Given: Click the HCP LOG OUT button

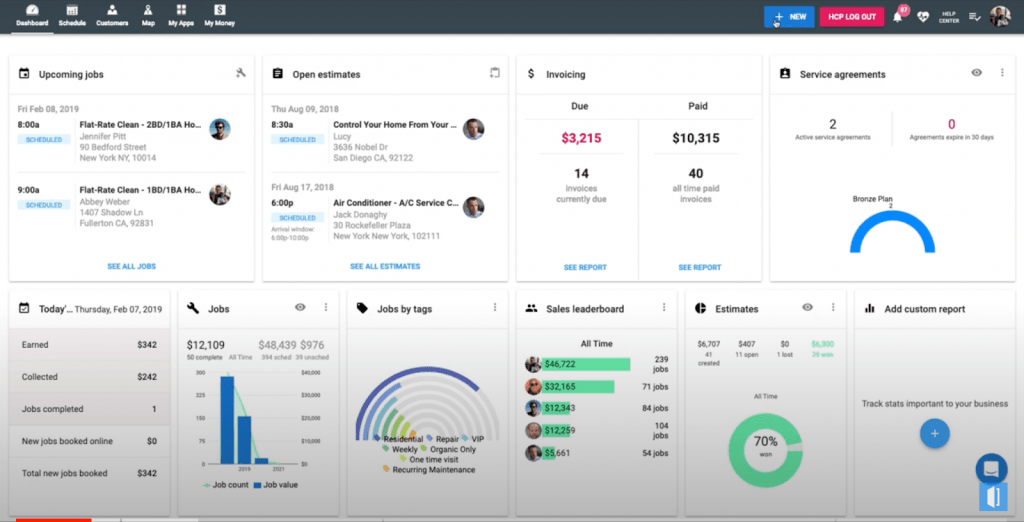Looking at the screenshot, I should [x=852, y=17].
